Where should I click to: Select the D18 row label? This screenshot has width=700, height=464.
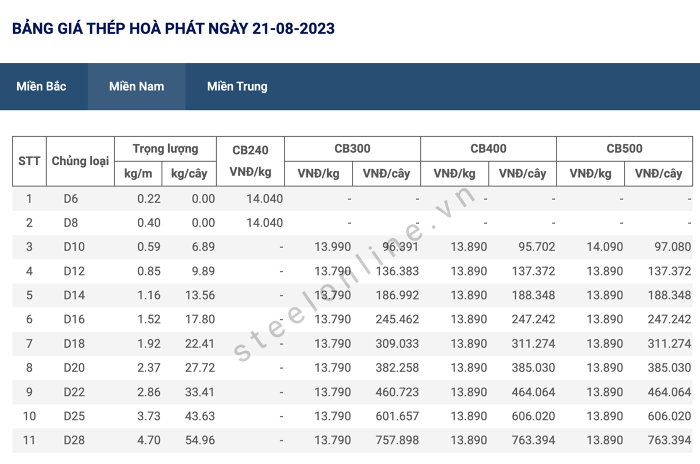tap(74, 343)
